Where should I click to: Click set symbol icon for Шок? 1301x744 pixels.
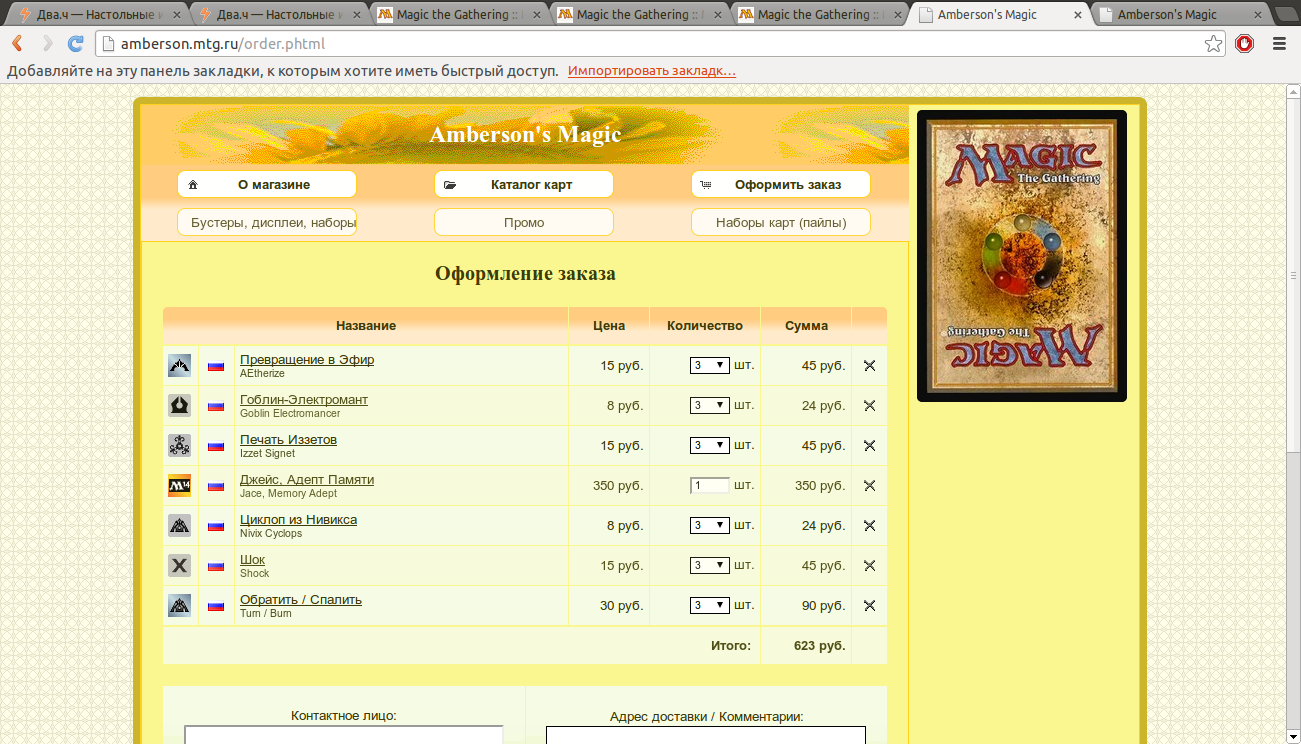[179, 566]
